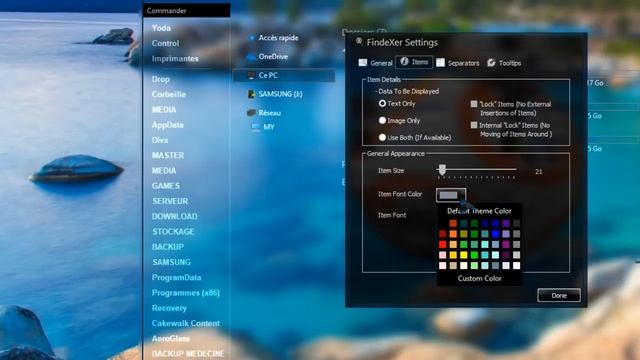
Task: Open Corbeille in Commander list
Action: point(169,94)
